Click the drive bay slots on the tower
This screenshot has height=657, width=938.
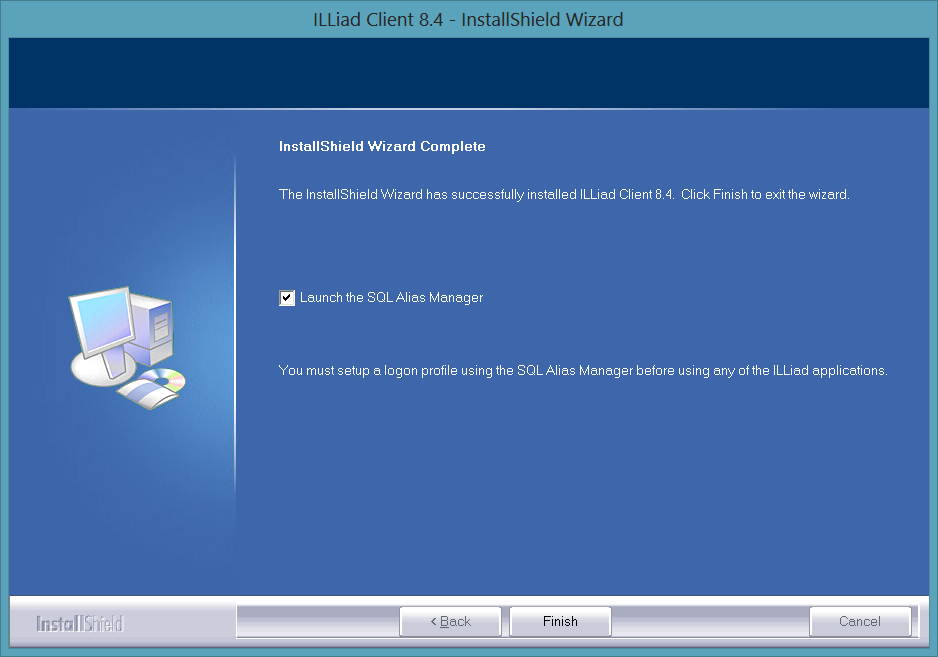pyautogui.click(x=161, y=318)
